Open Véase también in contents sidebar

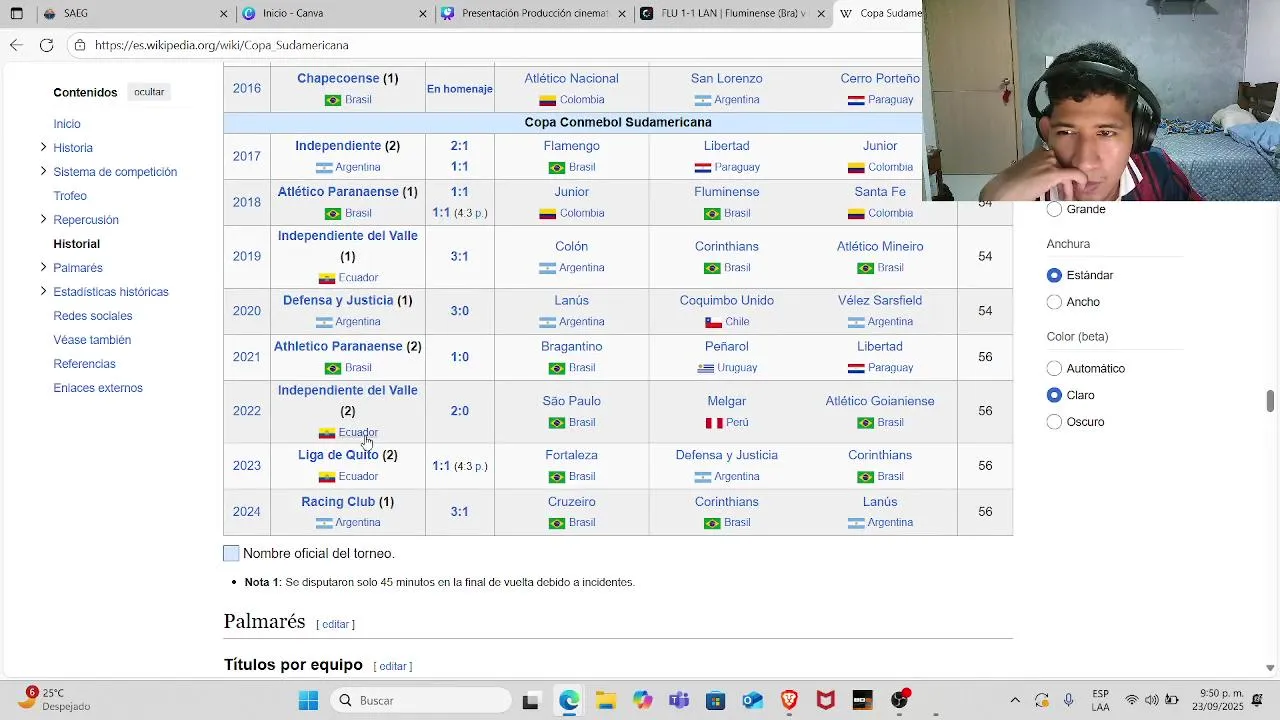(92, 340)
